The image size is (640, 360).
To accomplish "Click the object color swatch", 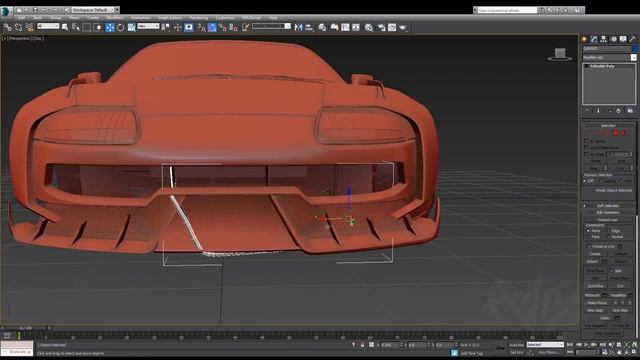I will [x=634, y=49].
